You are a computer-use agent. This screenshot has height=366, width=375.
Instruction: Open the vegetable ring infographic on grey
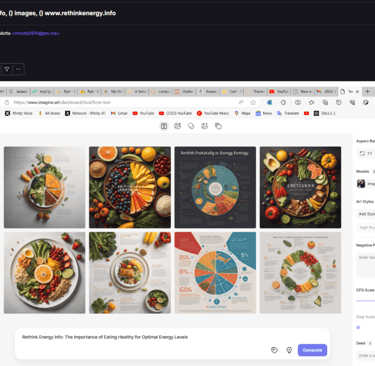pos(300,273)
